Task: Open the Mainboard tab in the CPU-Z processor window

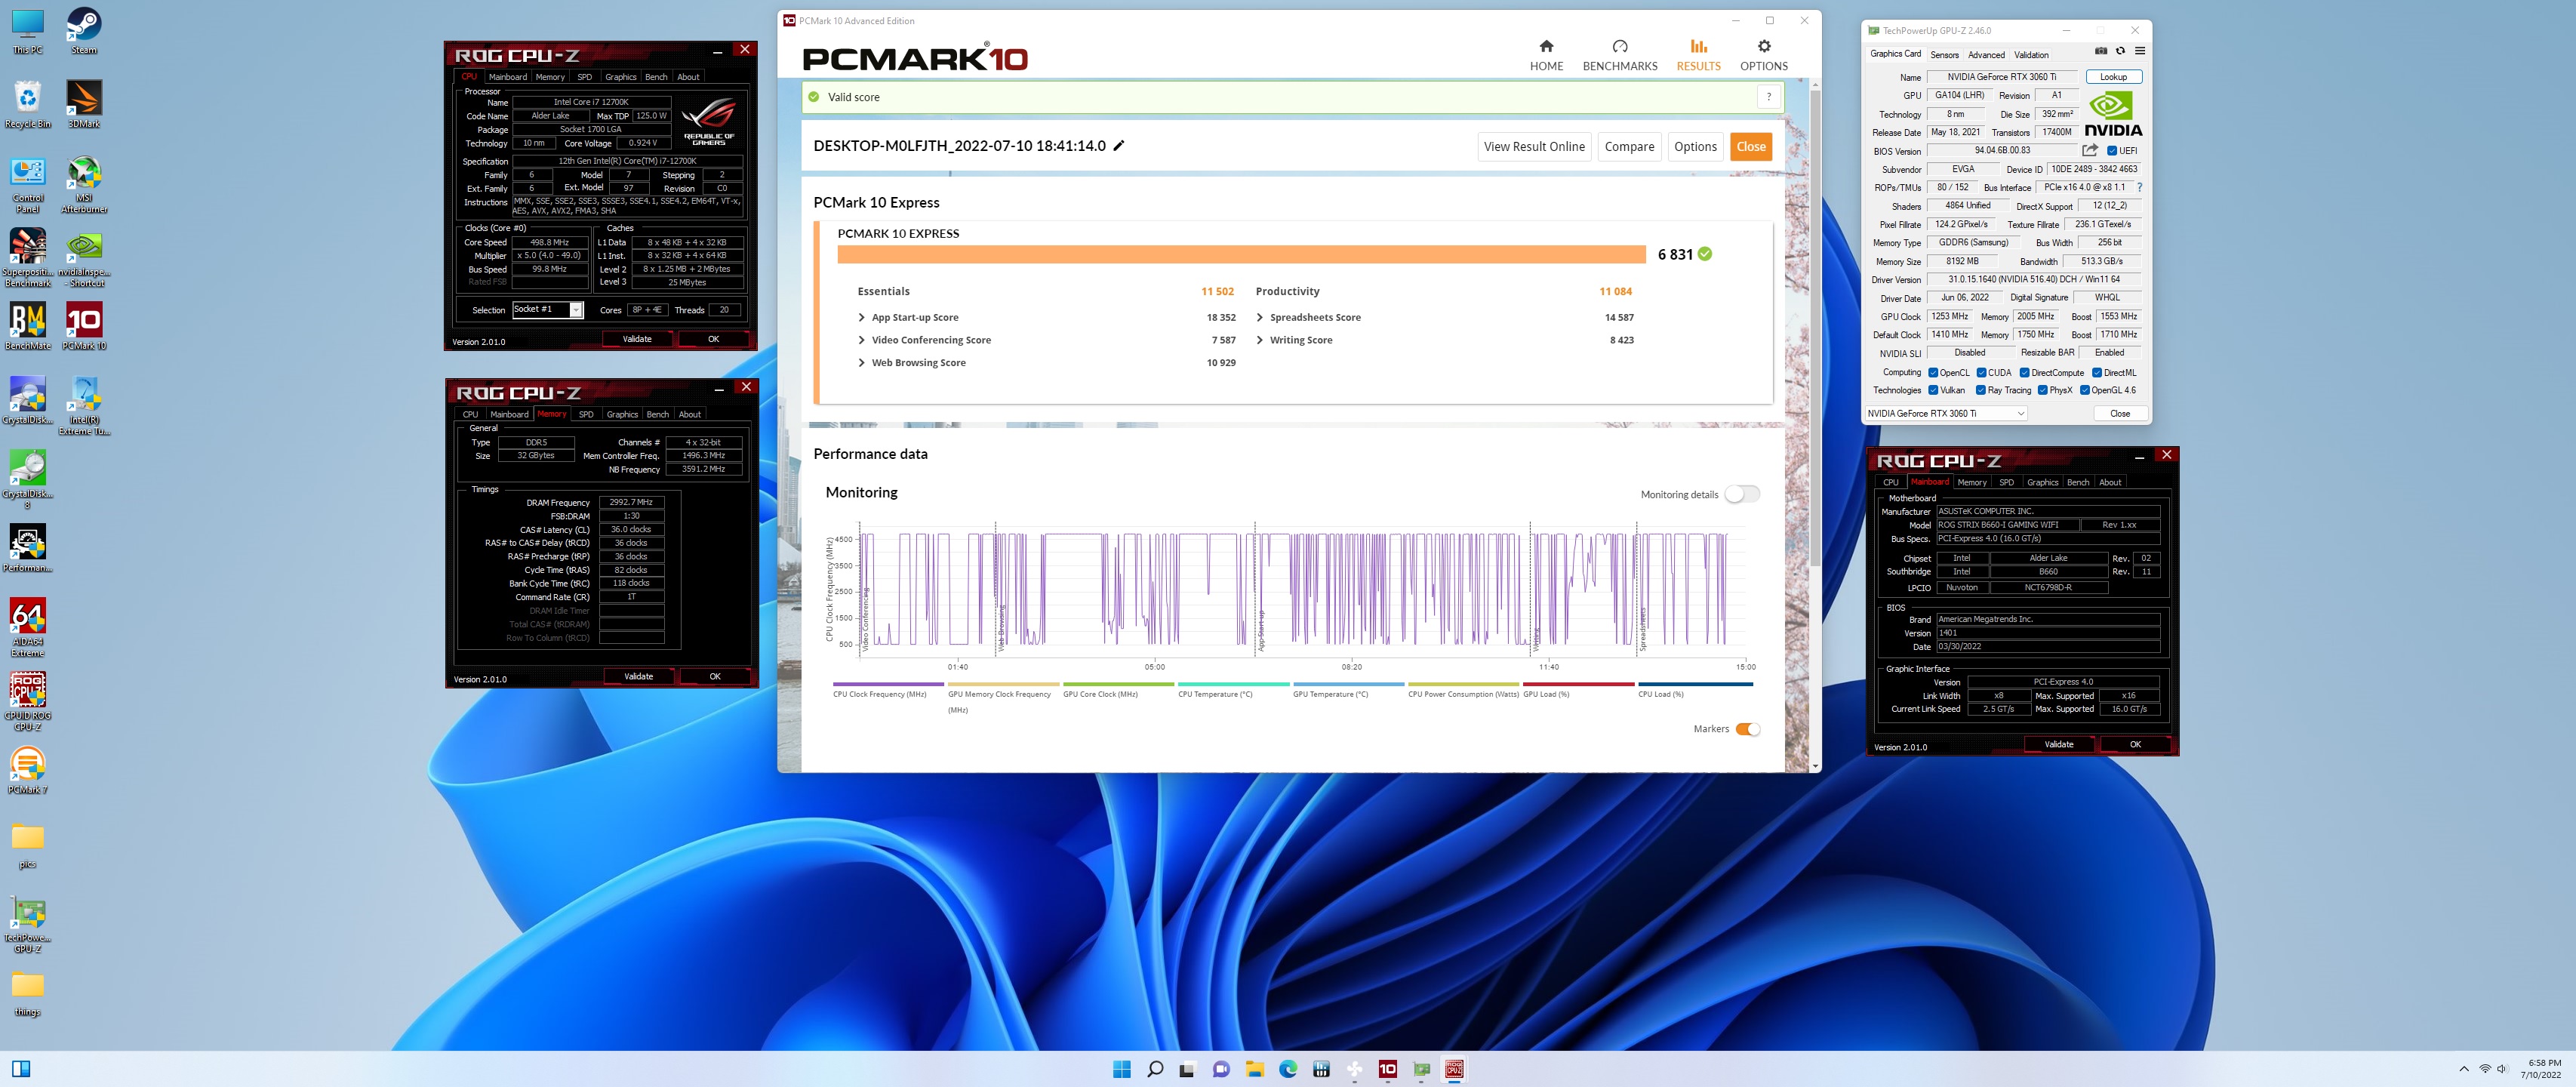Action: [507, 77]
